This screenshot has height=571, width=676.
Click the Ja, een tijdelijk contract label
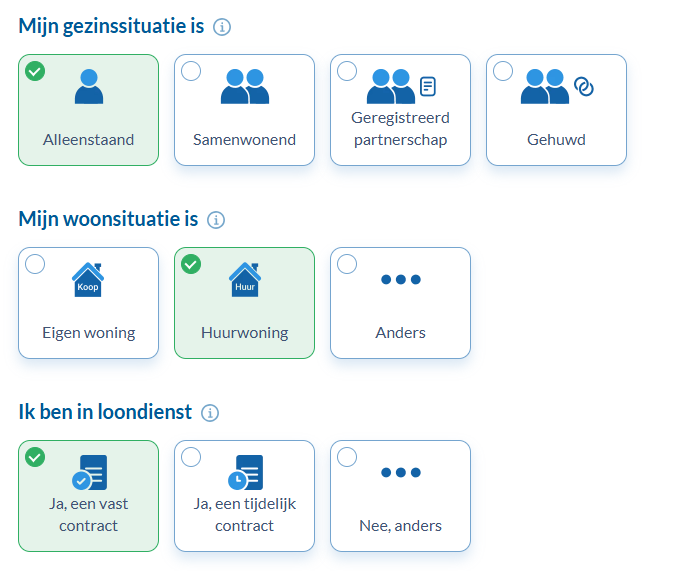[x=244, y=515]
